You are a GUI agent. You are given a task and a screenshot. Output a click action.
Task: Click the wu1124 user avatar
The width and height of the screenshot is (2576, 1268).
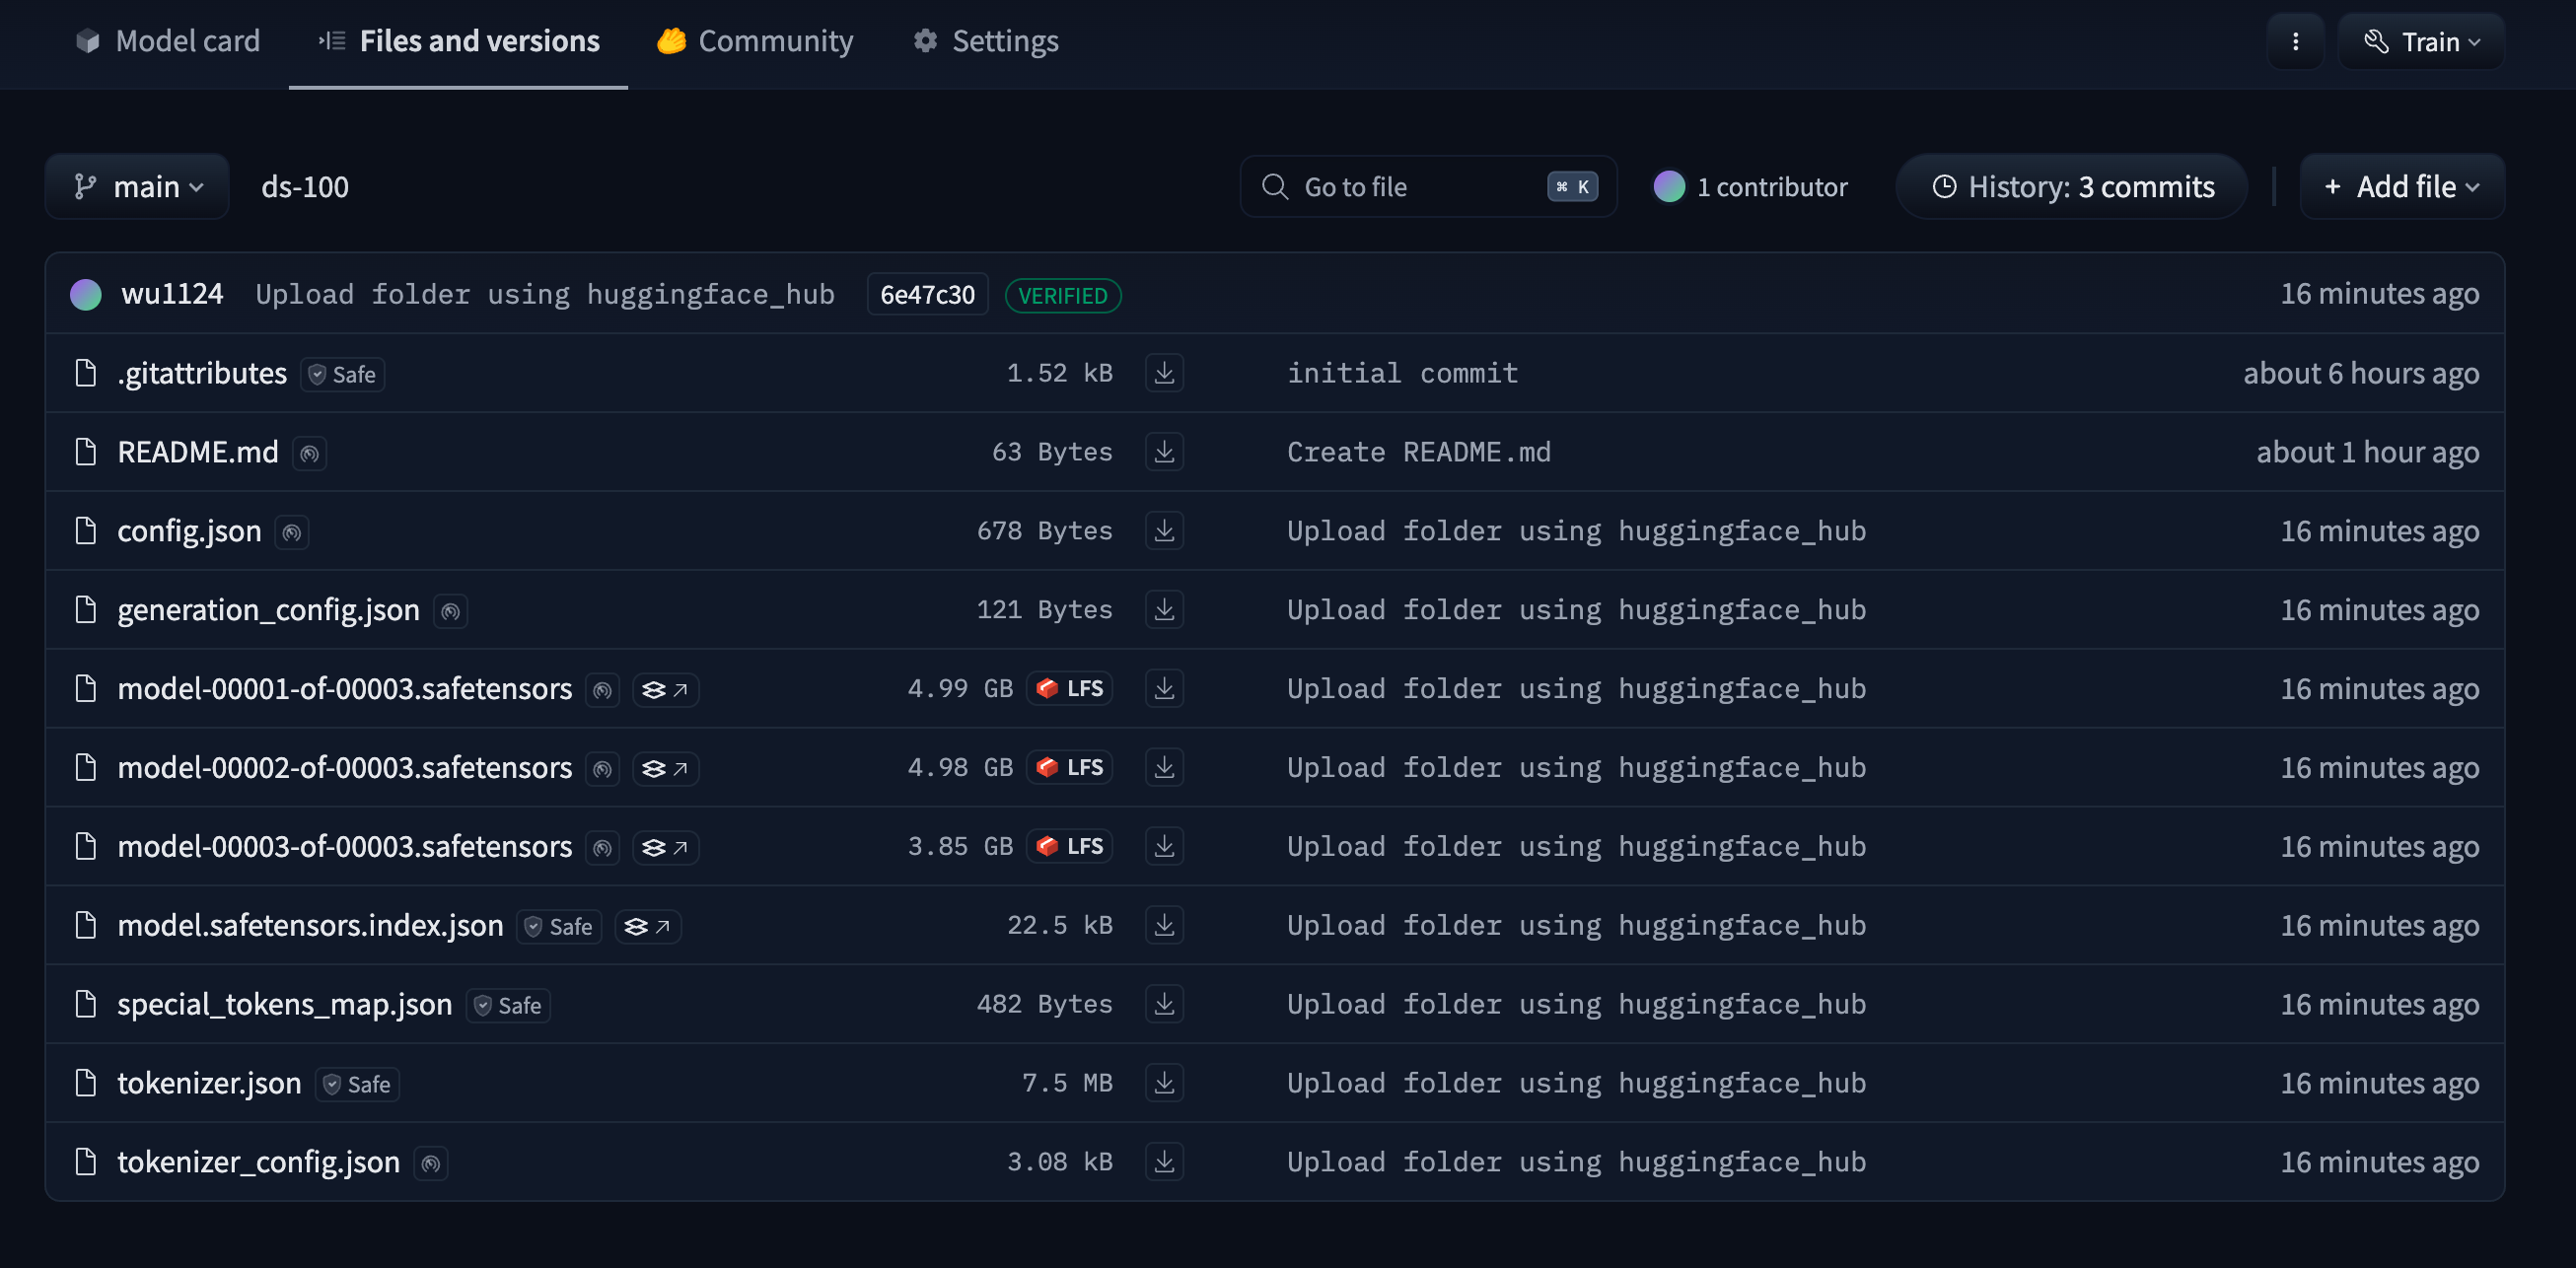tap(86, 295)
